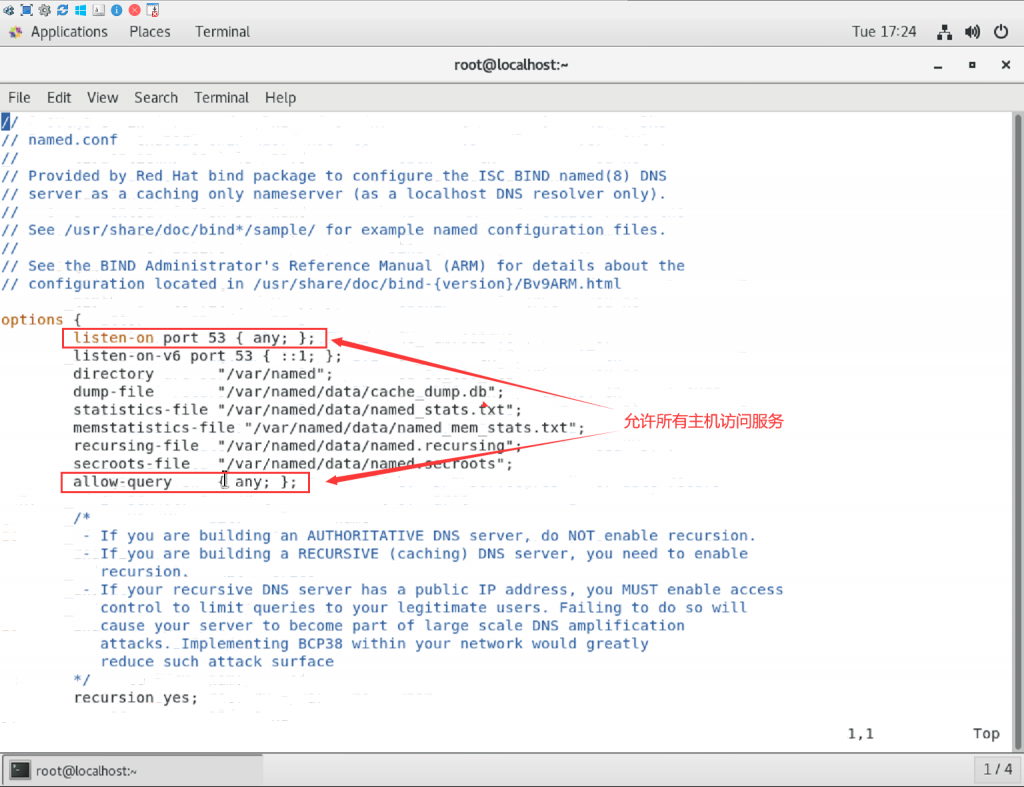Click the red disconnect icon
Viewport: 1024px width, 787px height.
click(x=135, y=10)
